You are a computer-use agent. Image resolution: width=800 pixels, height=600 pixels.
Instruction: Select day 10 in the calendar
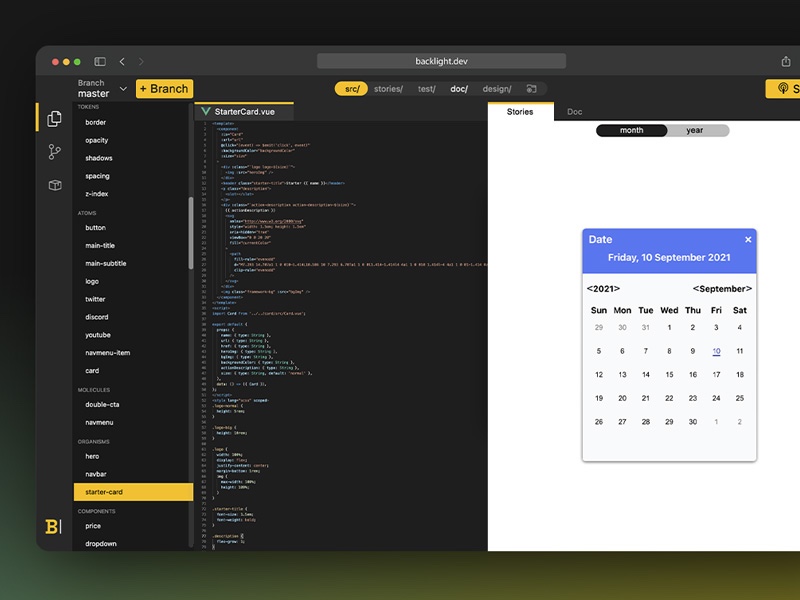pos(716,351)
